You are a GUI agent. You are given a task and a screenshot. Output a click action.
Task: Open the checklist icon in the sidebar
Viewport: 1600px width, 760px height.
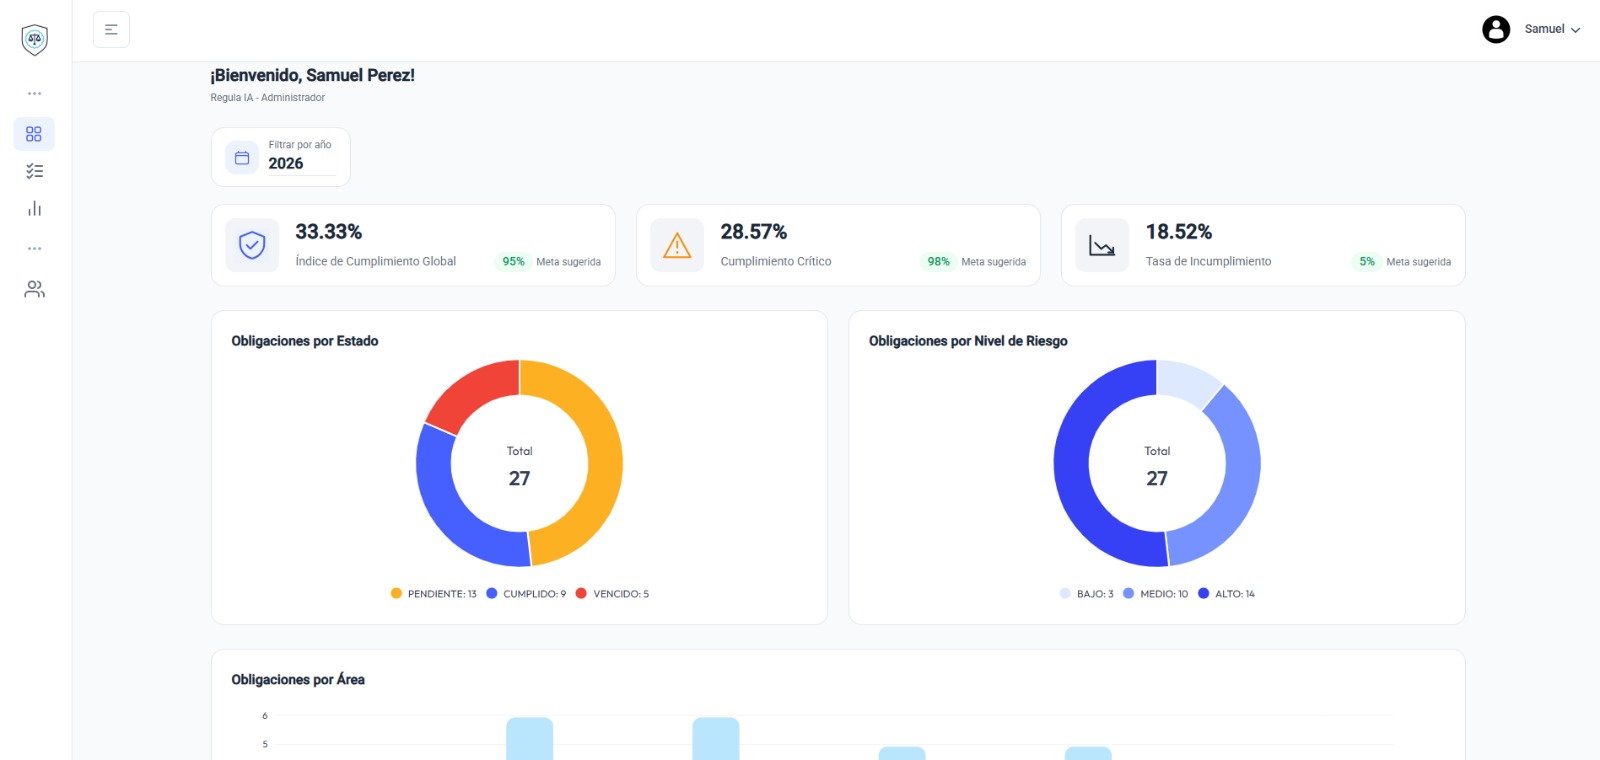(x=34, y=171)
